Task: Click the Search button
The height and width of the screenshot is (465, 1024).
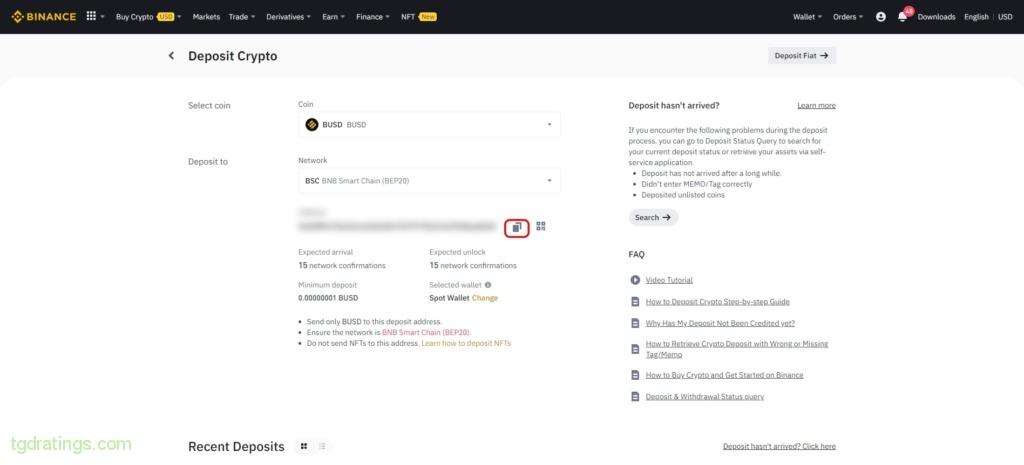Action: (x=653, y=217)
